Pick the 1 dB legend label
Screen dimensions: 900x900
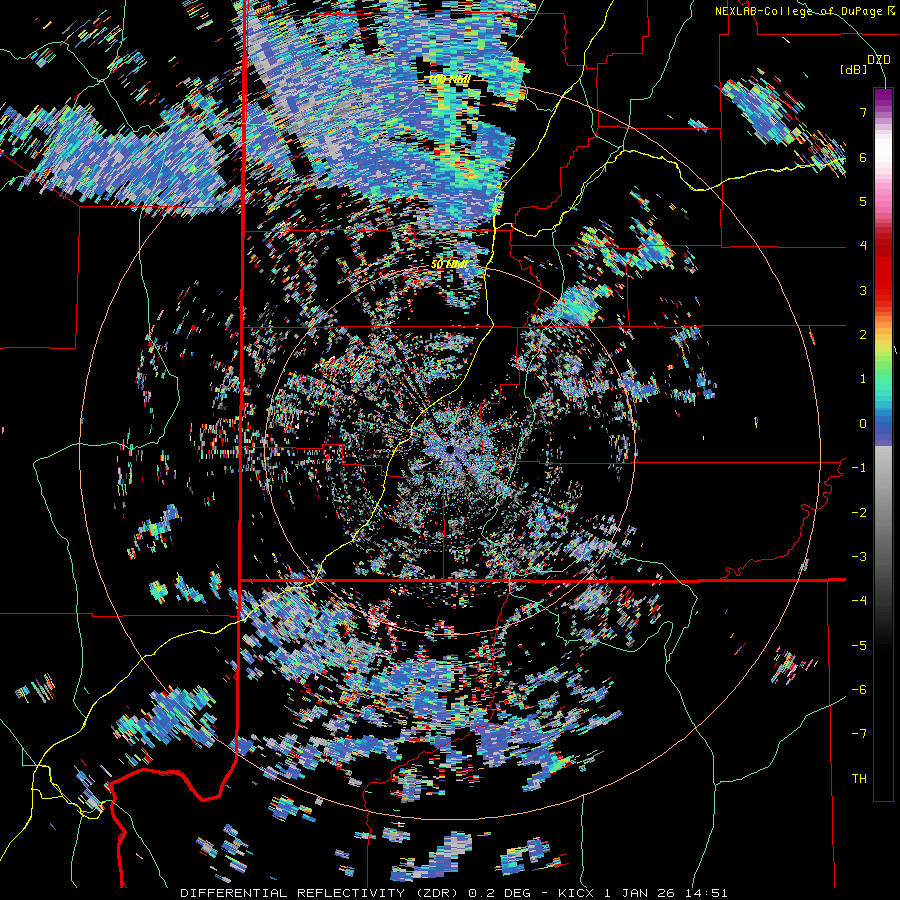point(863,379)
